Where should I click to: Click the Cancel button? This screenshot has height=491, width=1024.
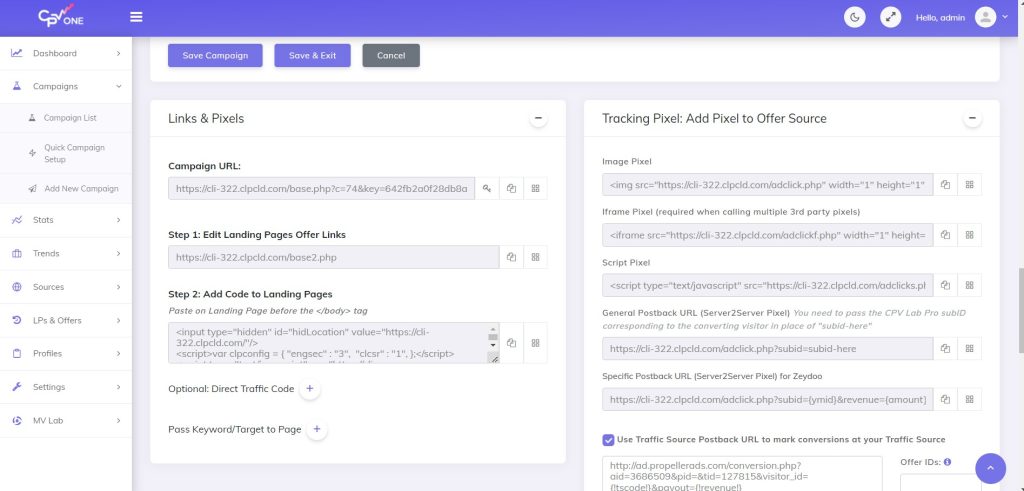click(x=391, y=55)
